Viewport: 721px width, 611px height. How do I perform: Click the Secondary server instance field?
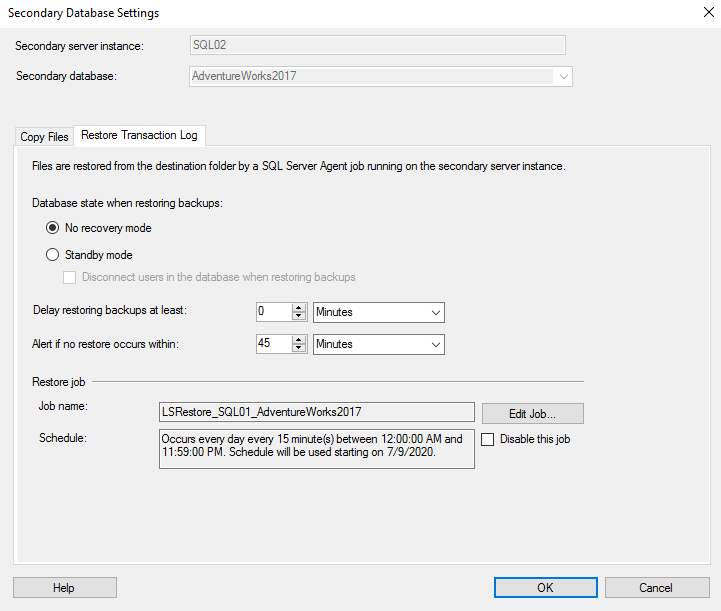coord(378,45)
